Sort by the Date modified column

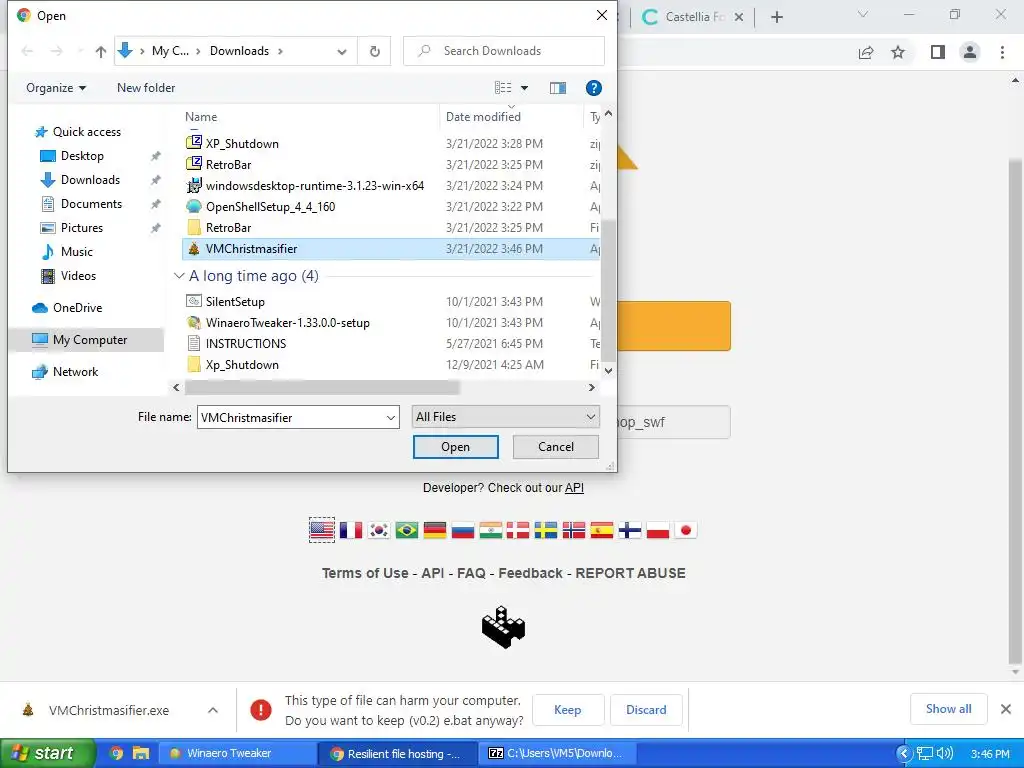483,117
